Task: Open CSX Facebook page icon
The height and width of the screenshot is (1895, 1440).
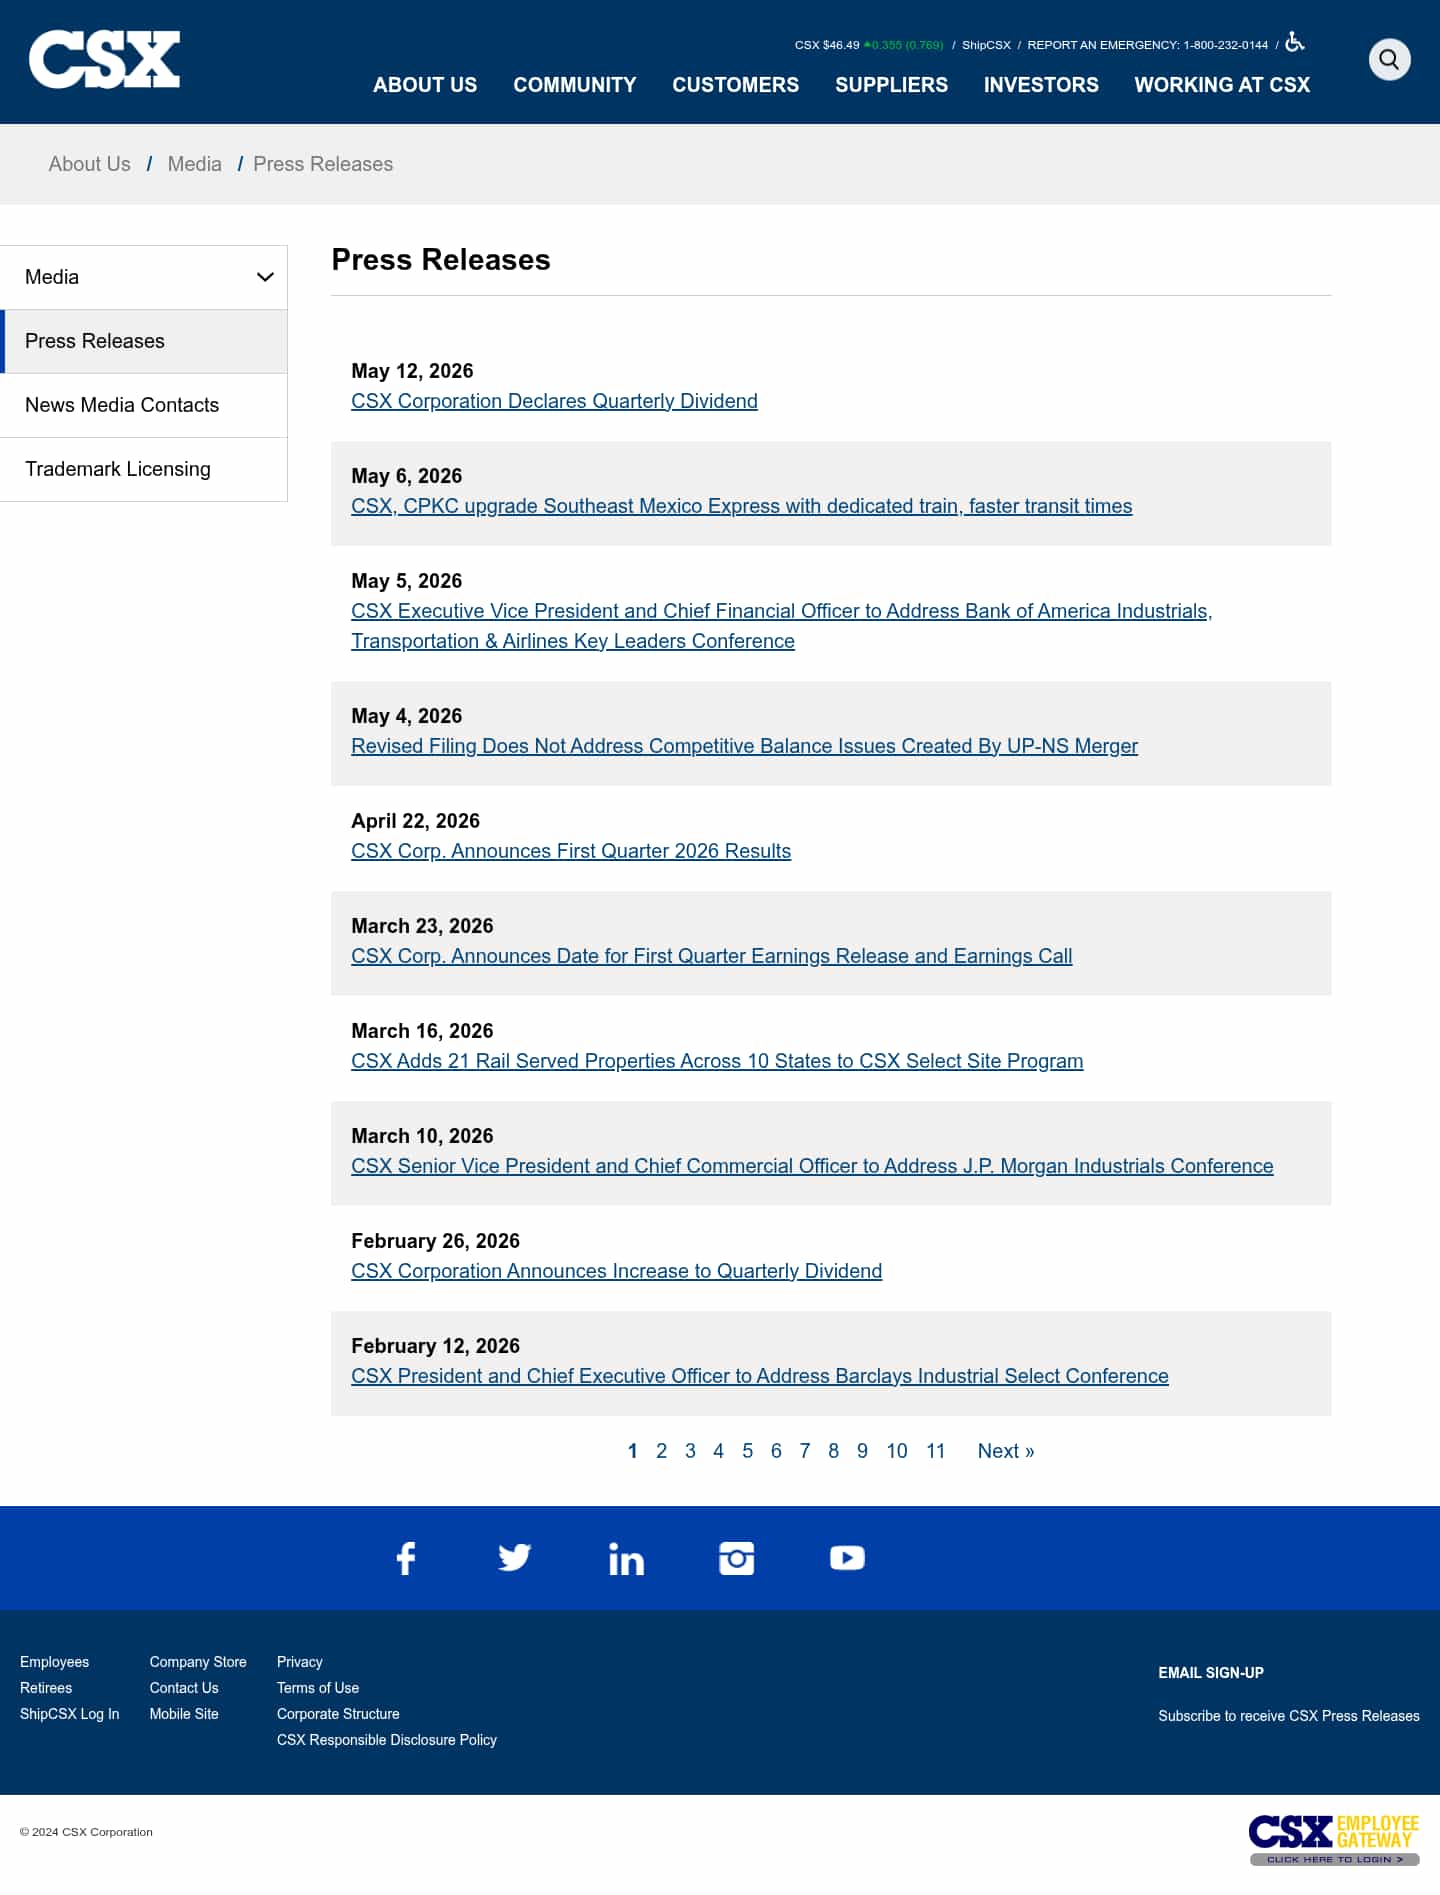Action: point(406,1558)
